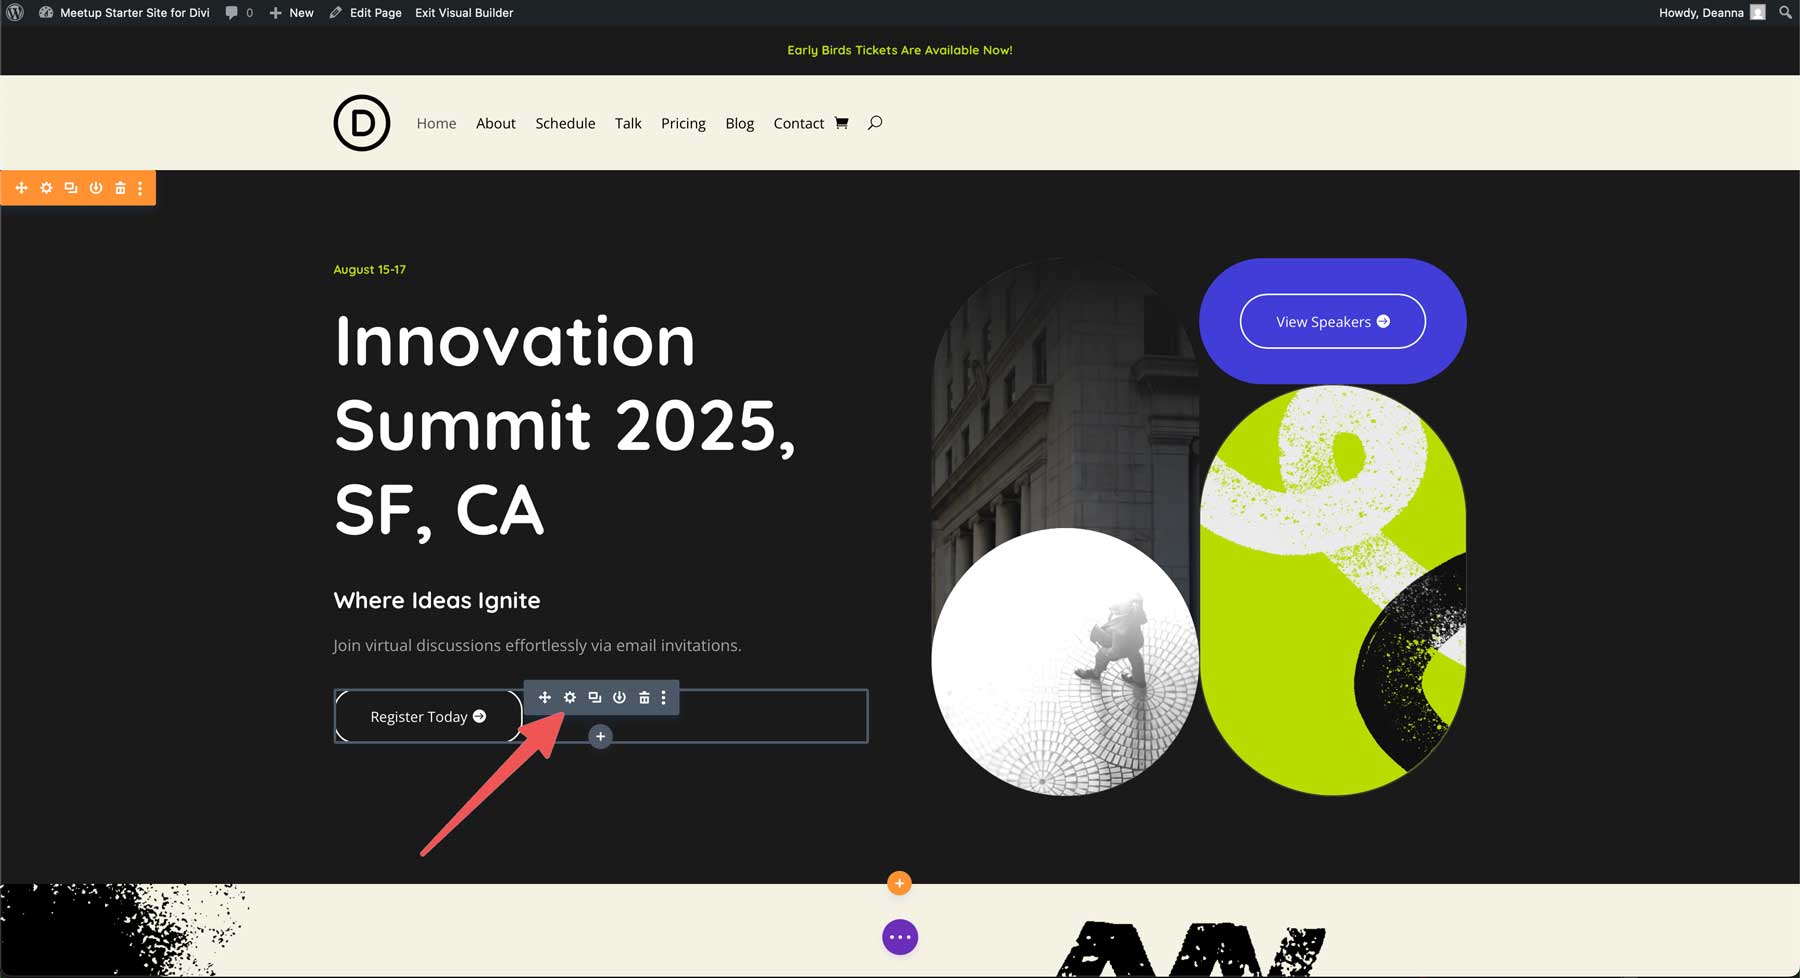Screen dimensions: 1800x978
Task: Delete the row with the trash icon
Action: [x=643, y=697]
